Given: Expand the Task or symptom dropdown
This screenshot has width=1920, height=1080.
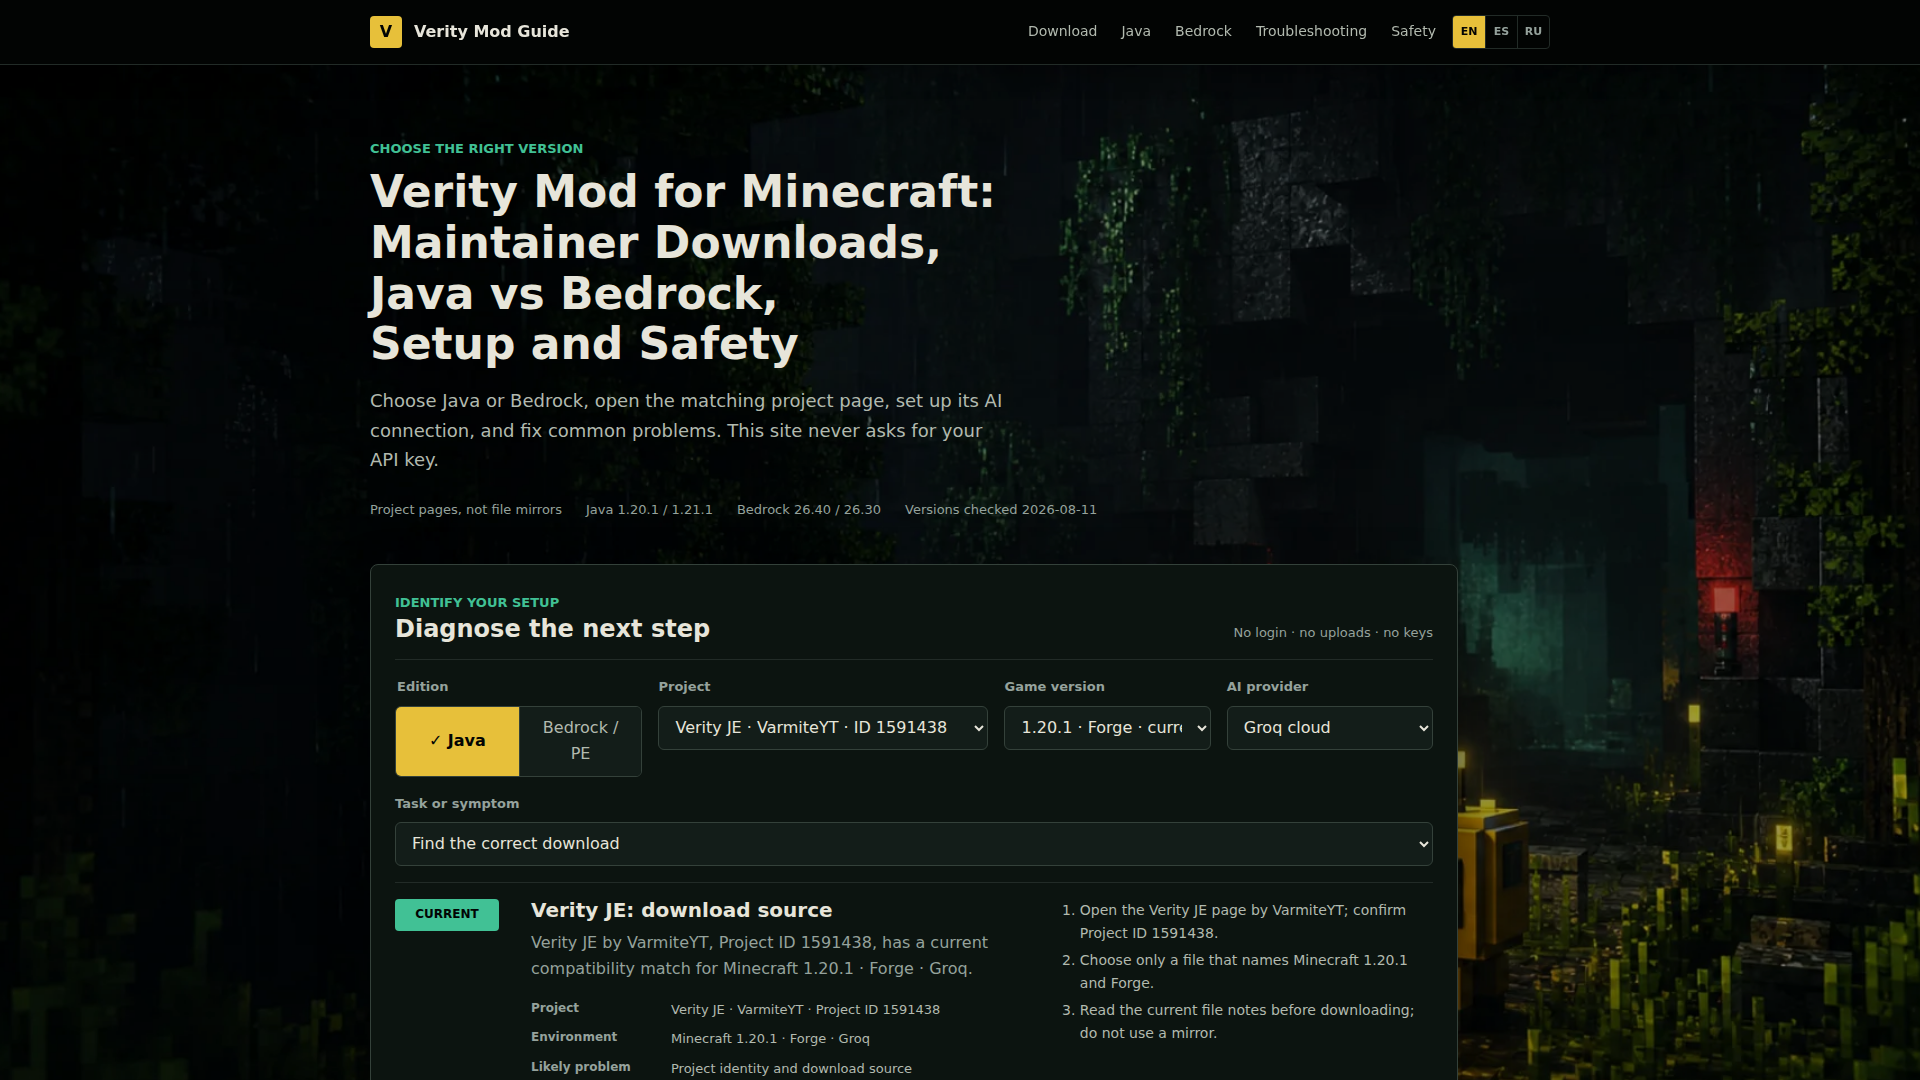Looking at the screenshot, I should pyautogui.click(x=913, y=844).
